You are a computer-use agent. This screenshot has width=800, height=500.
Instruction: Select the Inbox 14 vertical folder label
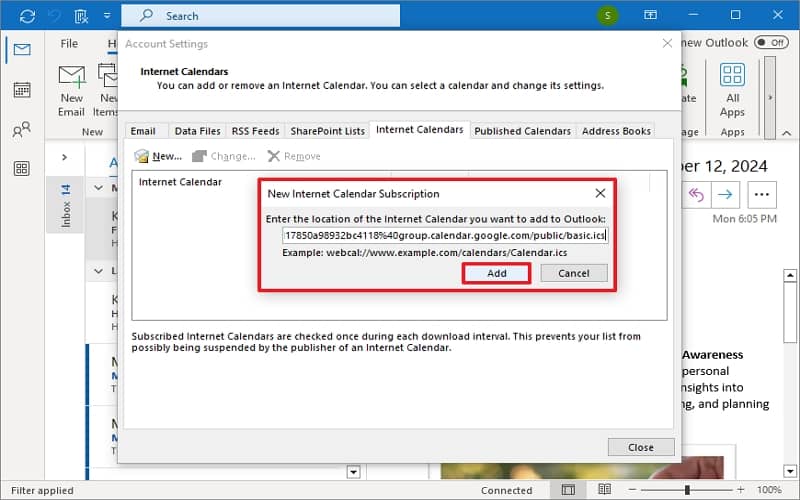65,206
